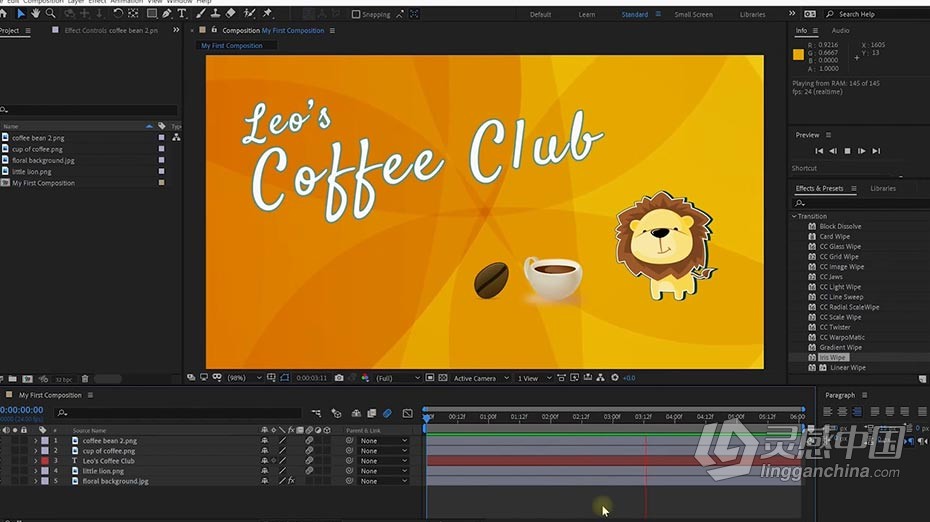Toggle Hide Shy Layers switch in timeline
The height and width of the screenshot is (522, 930).
point(356,413)
